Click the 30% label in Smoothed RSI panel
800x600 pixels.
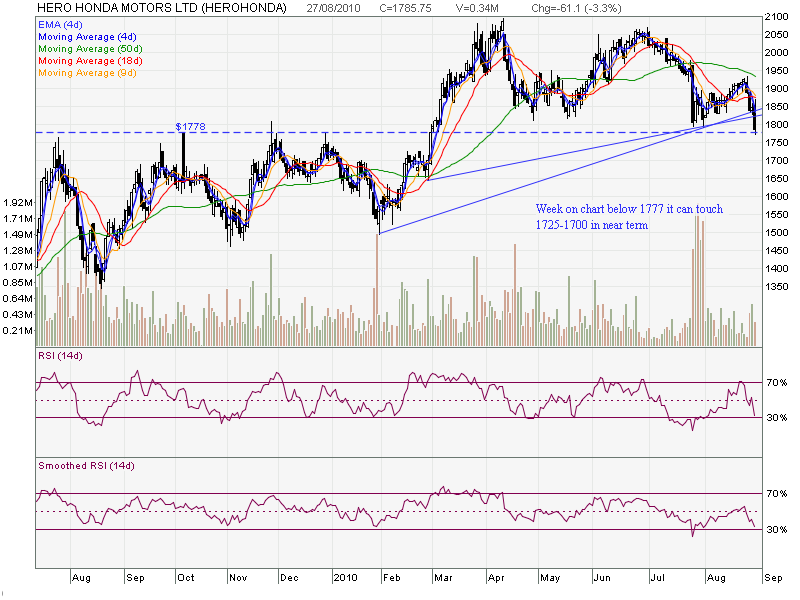pyautogui.click(x=777, y=530)
